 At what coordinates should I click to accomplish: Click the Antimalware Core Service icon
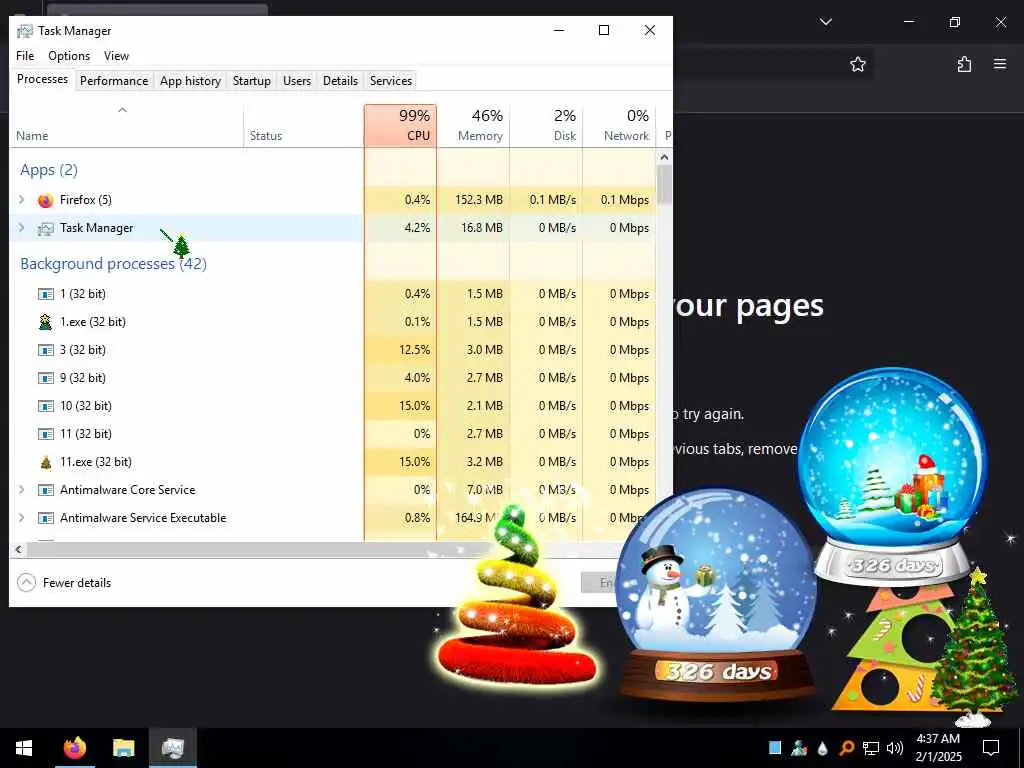[x=46, y=490]
